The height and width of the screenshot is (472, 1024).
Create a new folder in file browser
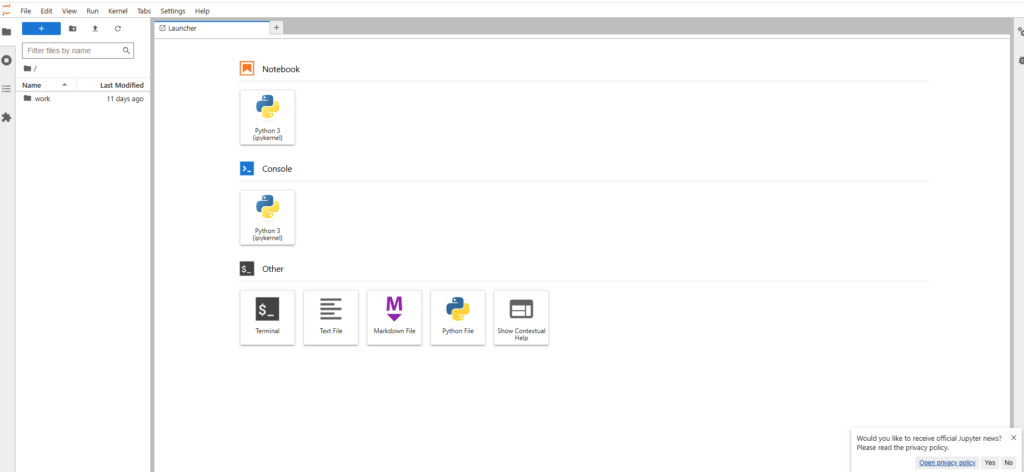click(x=72, y=29)
